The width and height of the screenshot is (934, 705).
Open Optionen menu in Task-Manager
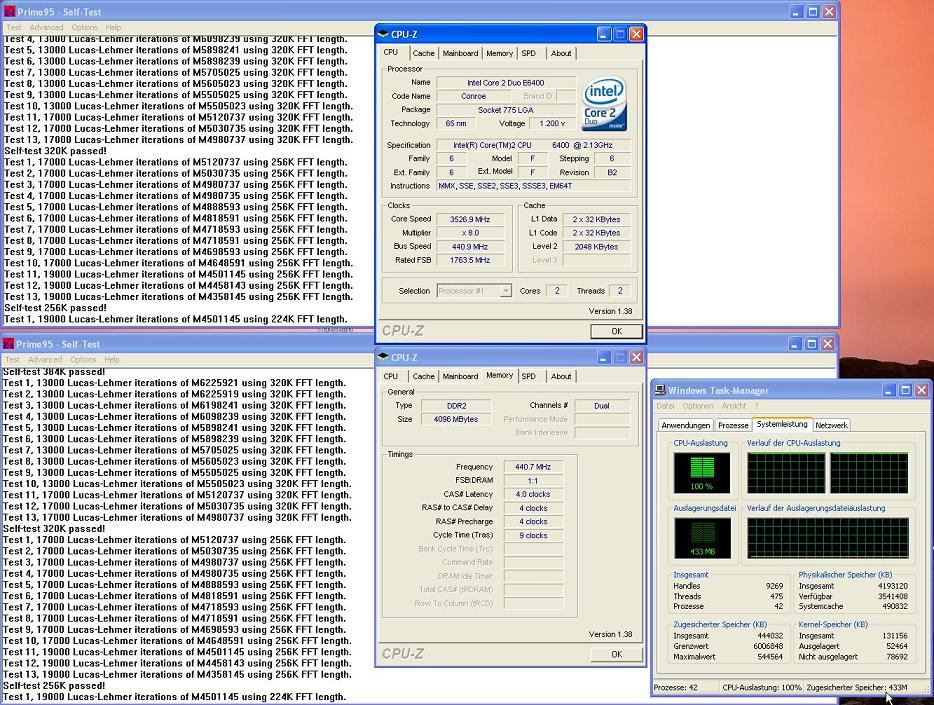click(698, 406)
